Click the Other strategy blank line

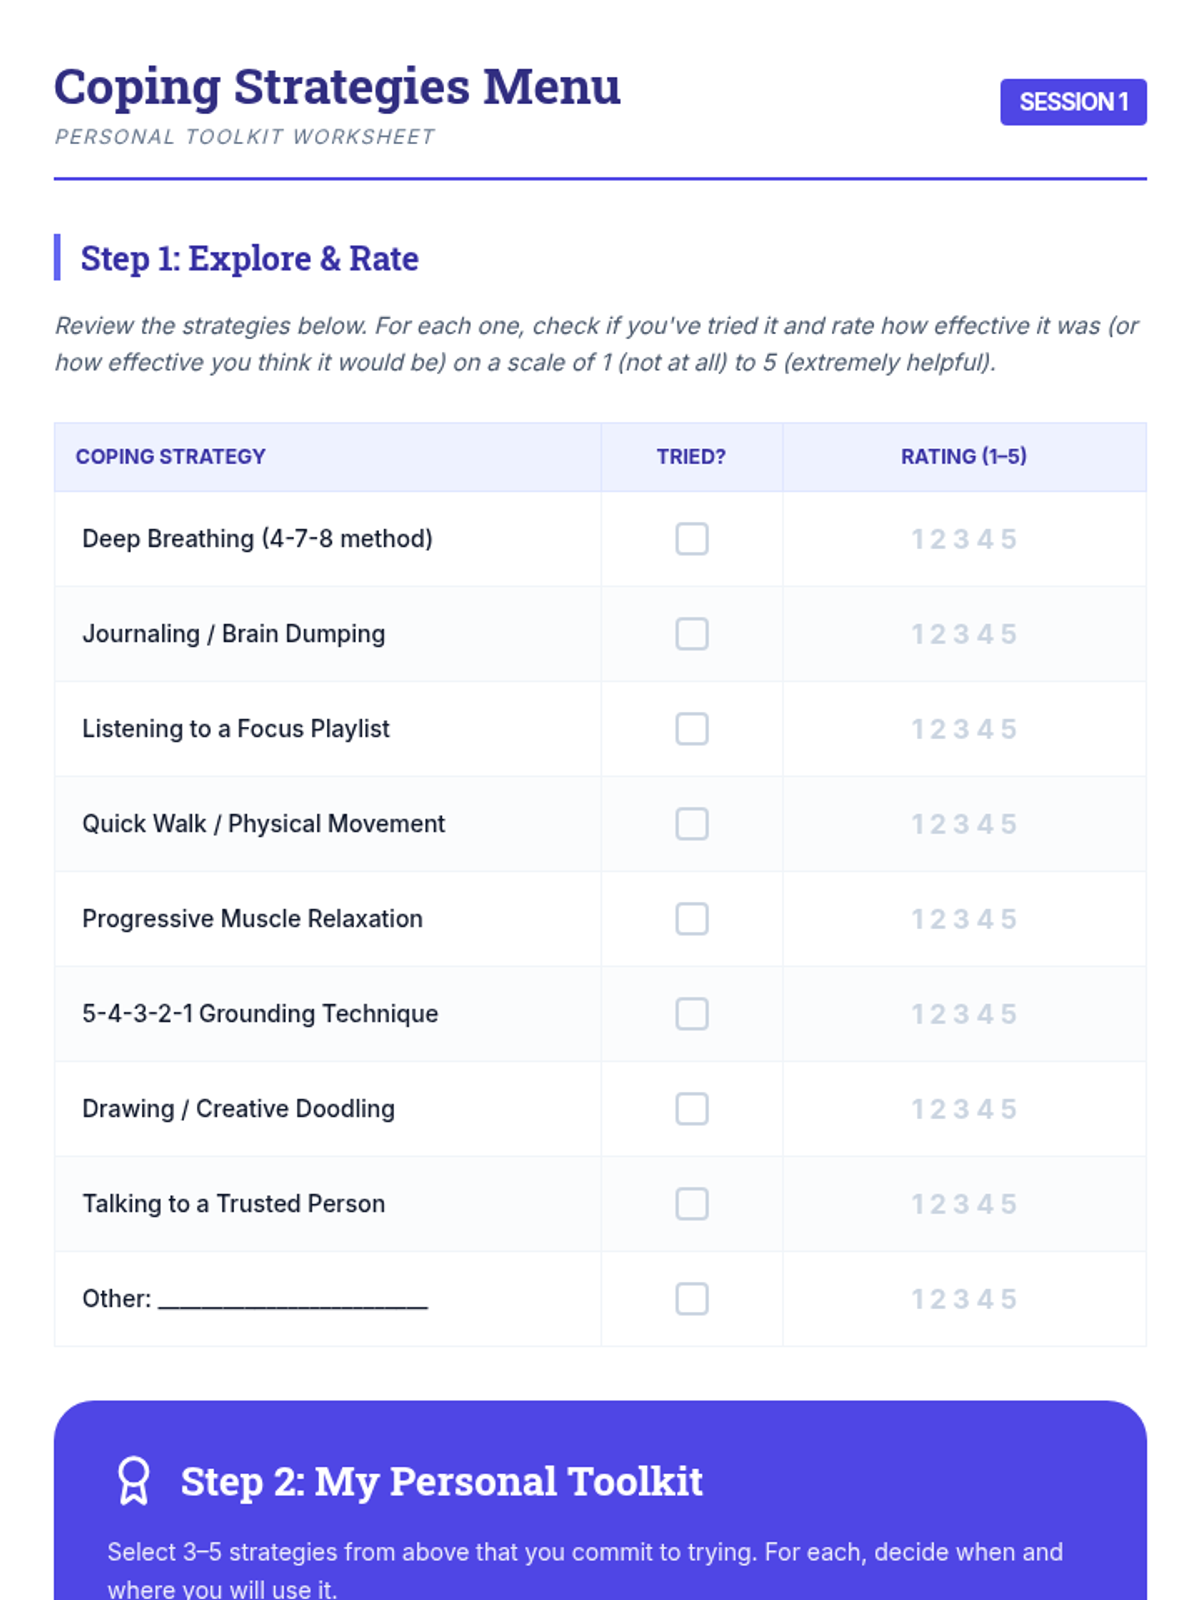point(293,1300)
